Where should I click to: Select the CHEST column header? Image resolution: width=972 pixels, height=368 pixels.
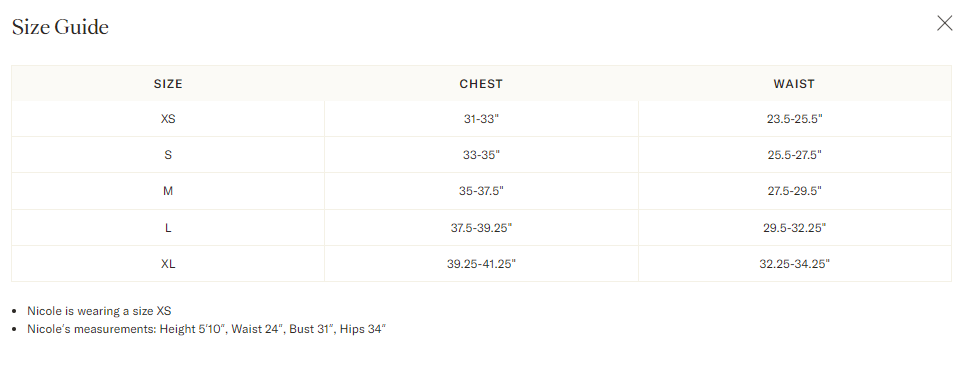point(481,84)
